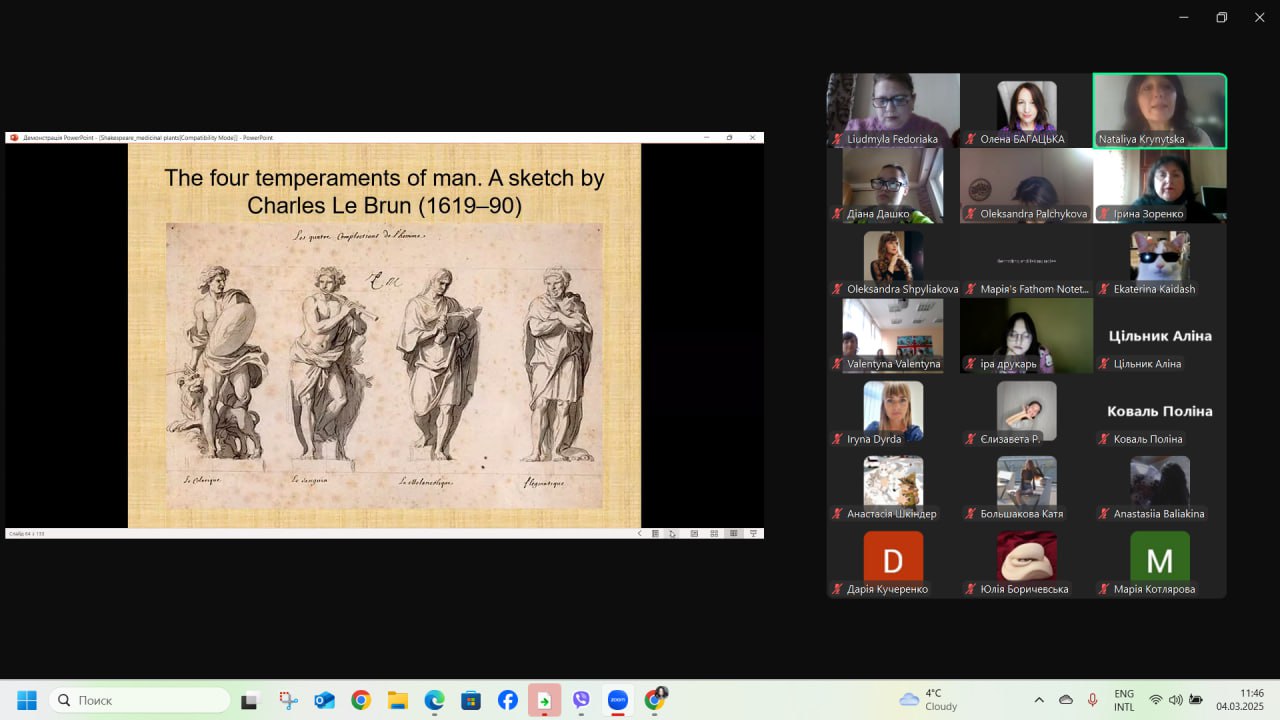Viewport: 1280px width, 720px height.
Task: Select Анастасія Шкіндер participant tile
Action: coord(893,485)
